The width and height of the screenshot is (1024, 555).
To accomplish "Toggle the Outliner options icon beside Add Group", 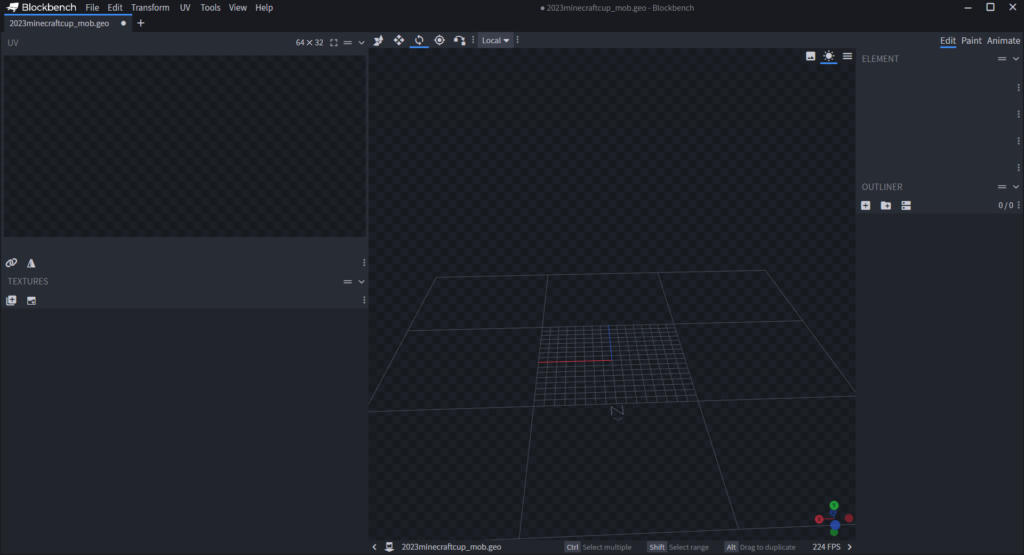I will tap(906, 205).
